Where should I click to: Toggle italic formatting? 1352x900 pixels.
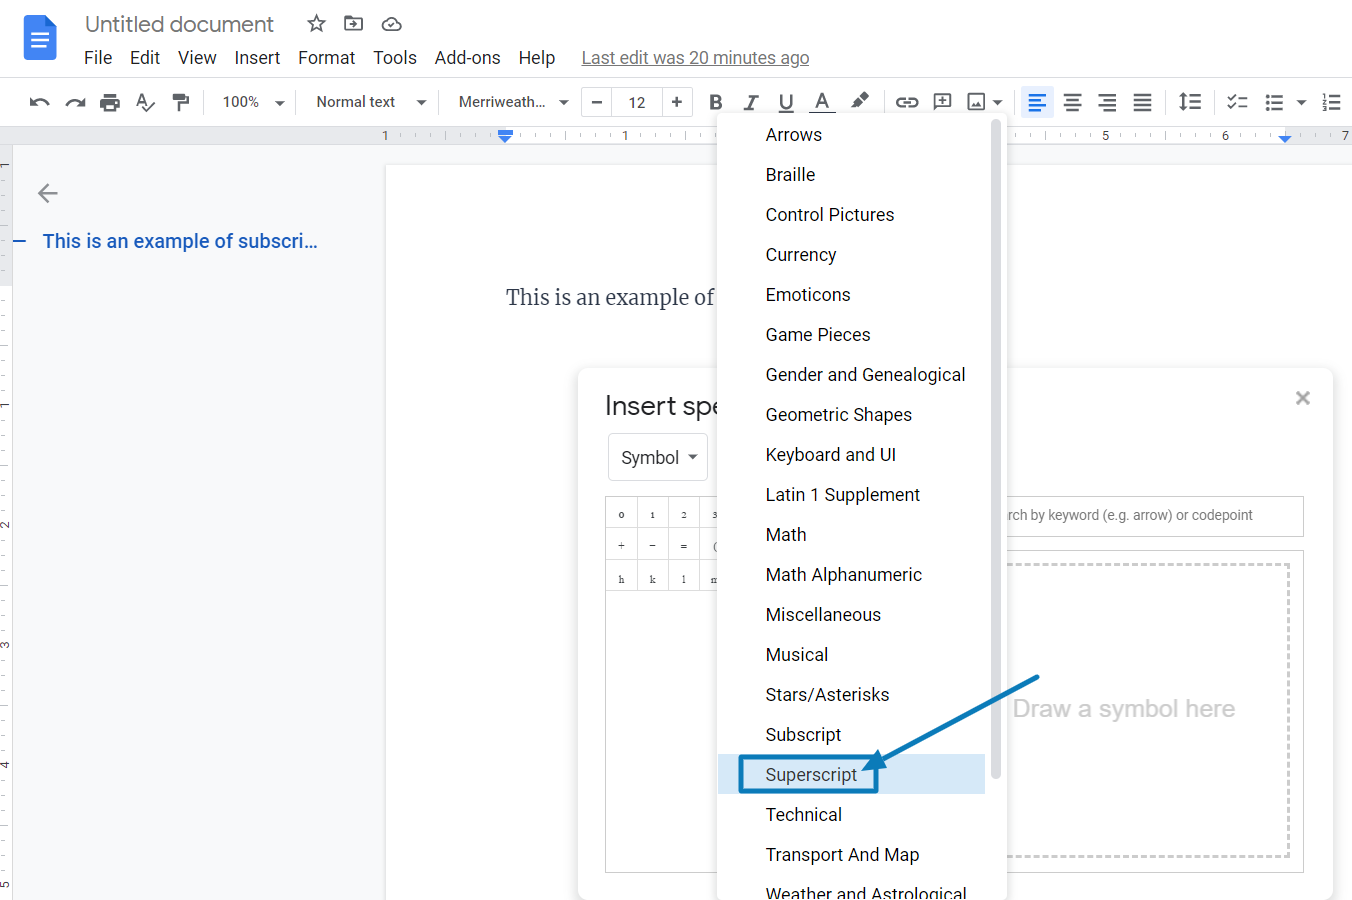[751, 102]
